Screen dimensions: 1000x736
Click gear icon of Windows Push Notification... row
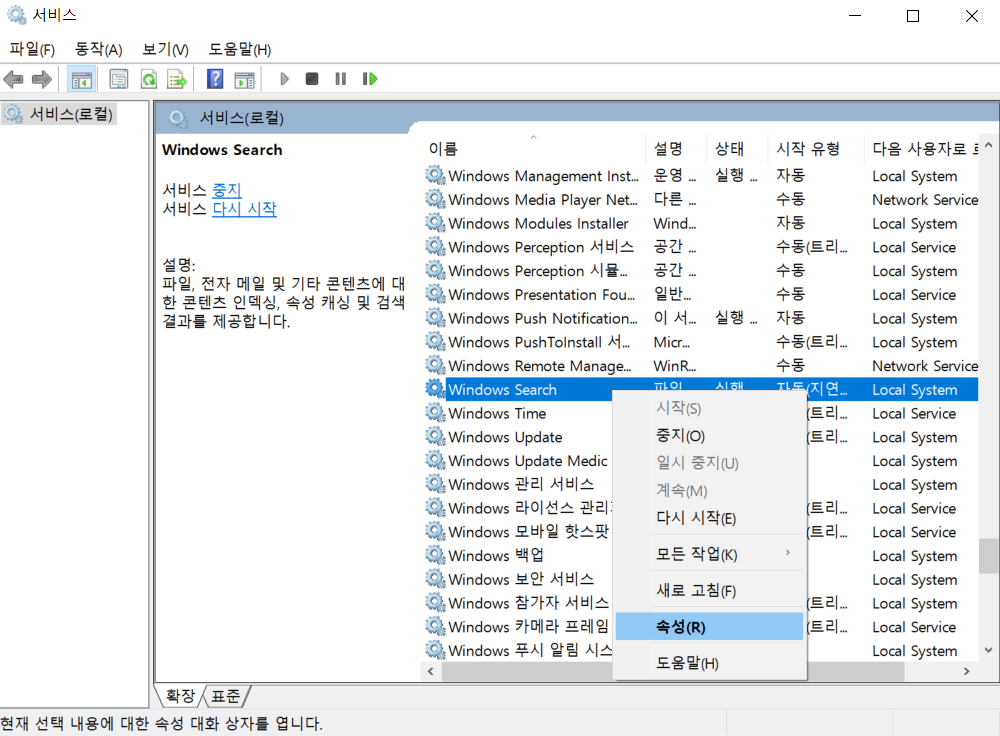click(x=436, y=317)
